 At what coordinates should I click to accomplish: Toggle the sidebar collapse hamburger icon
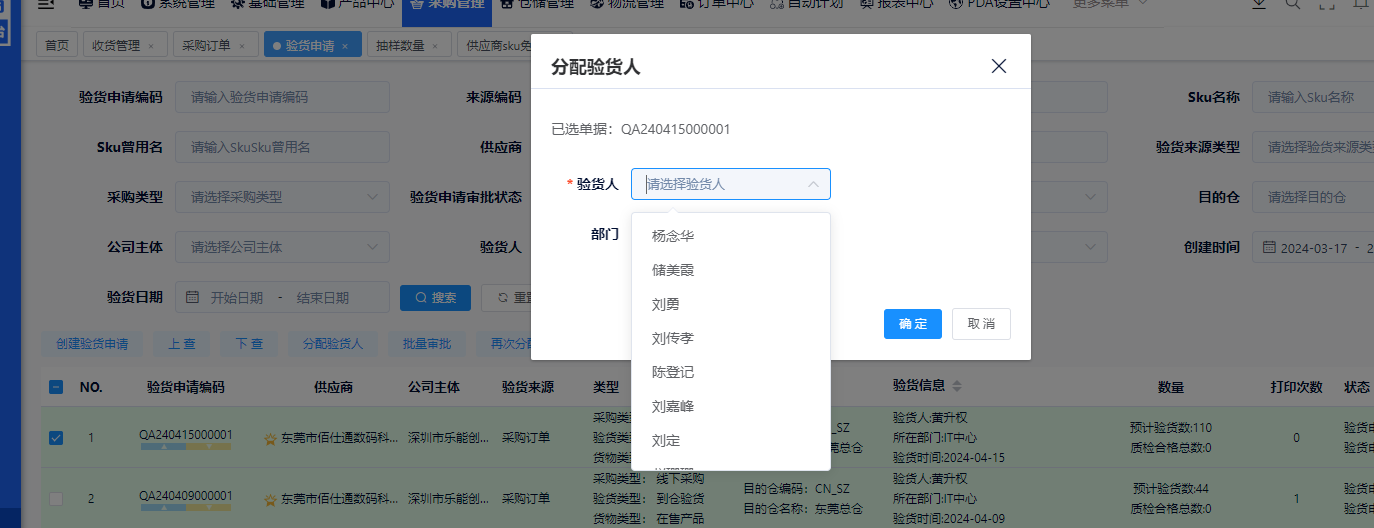click(46, 4)
